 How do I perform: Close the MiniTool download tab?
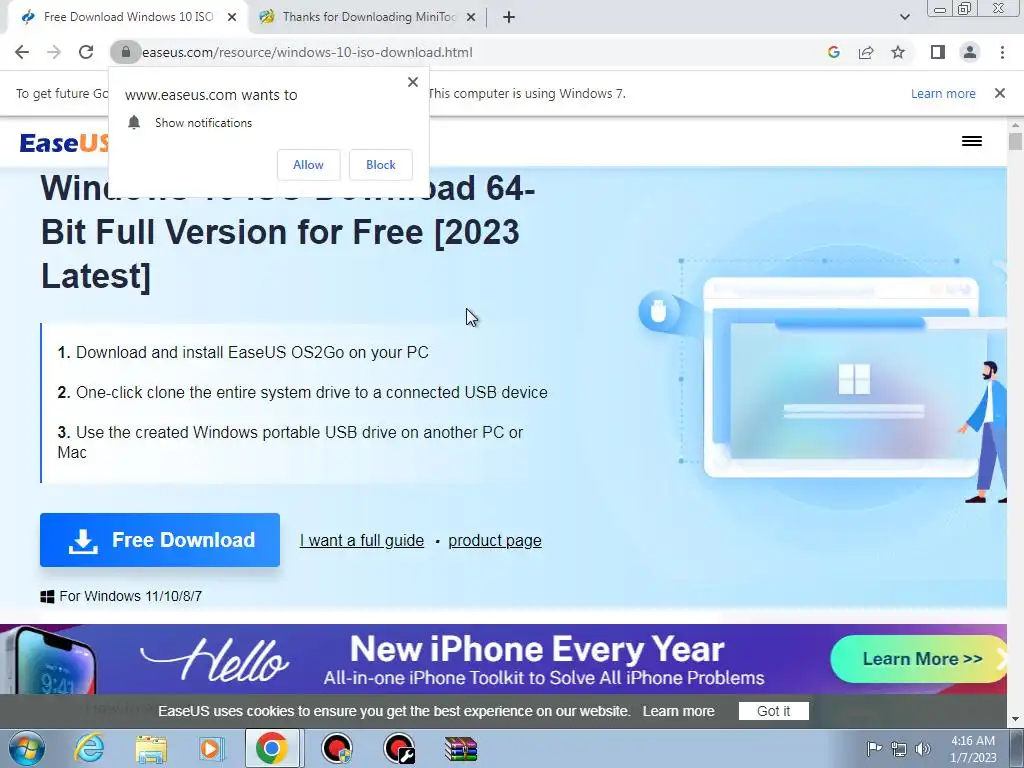(x=471, y=18)
